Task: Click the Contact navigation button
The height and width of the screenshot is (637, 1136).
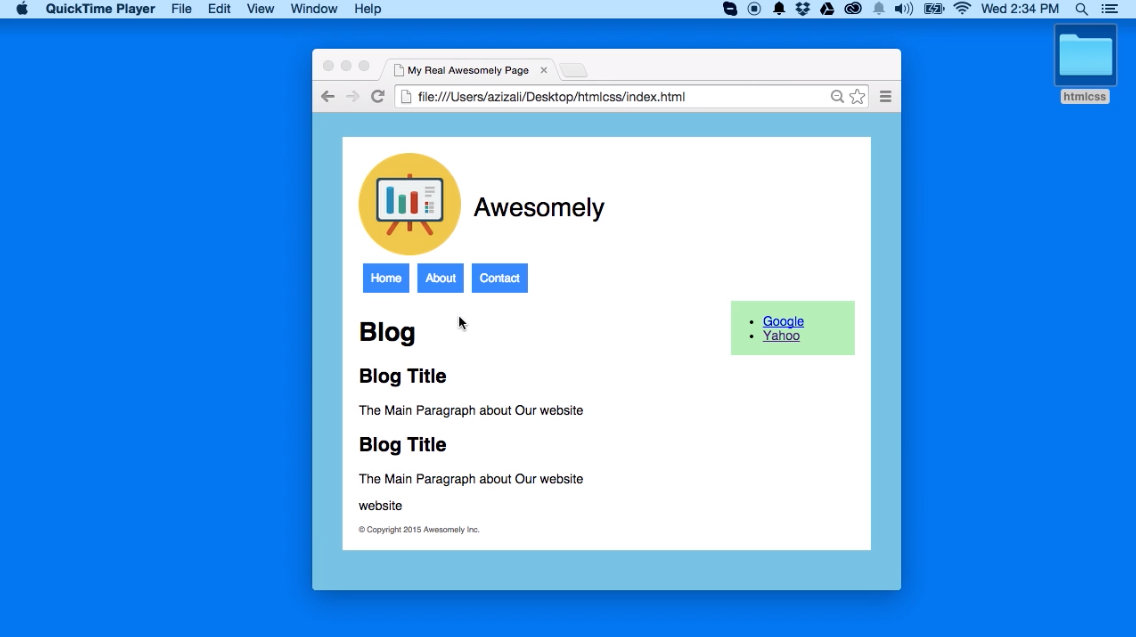Action: [x=499, y=278]
